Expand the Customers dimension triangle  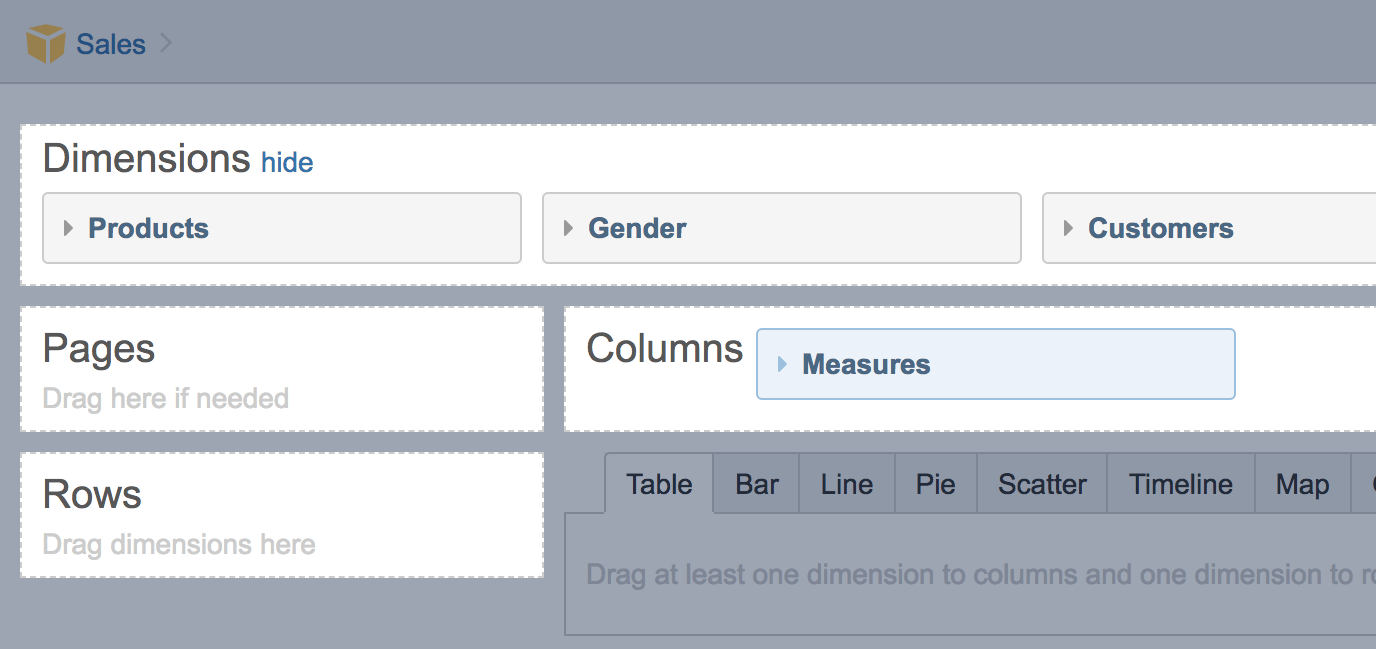point(1068,228)
